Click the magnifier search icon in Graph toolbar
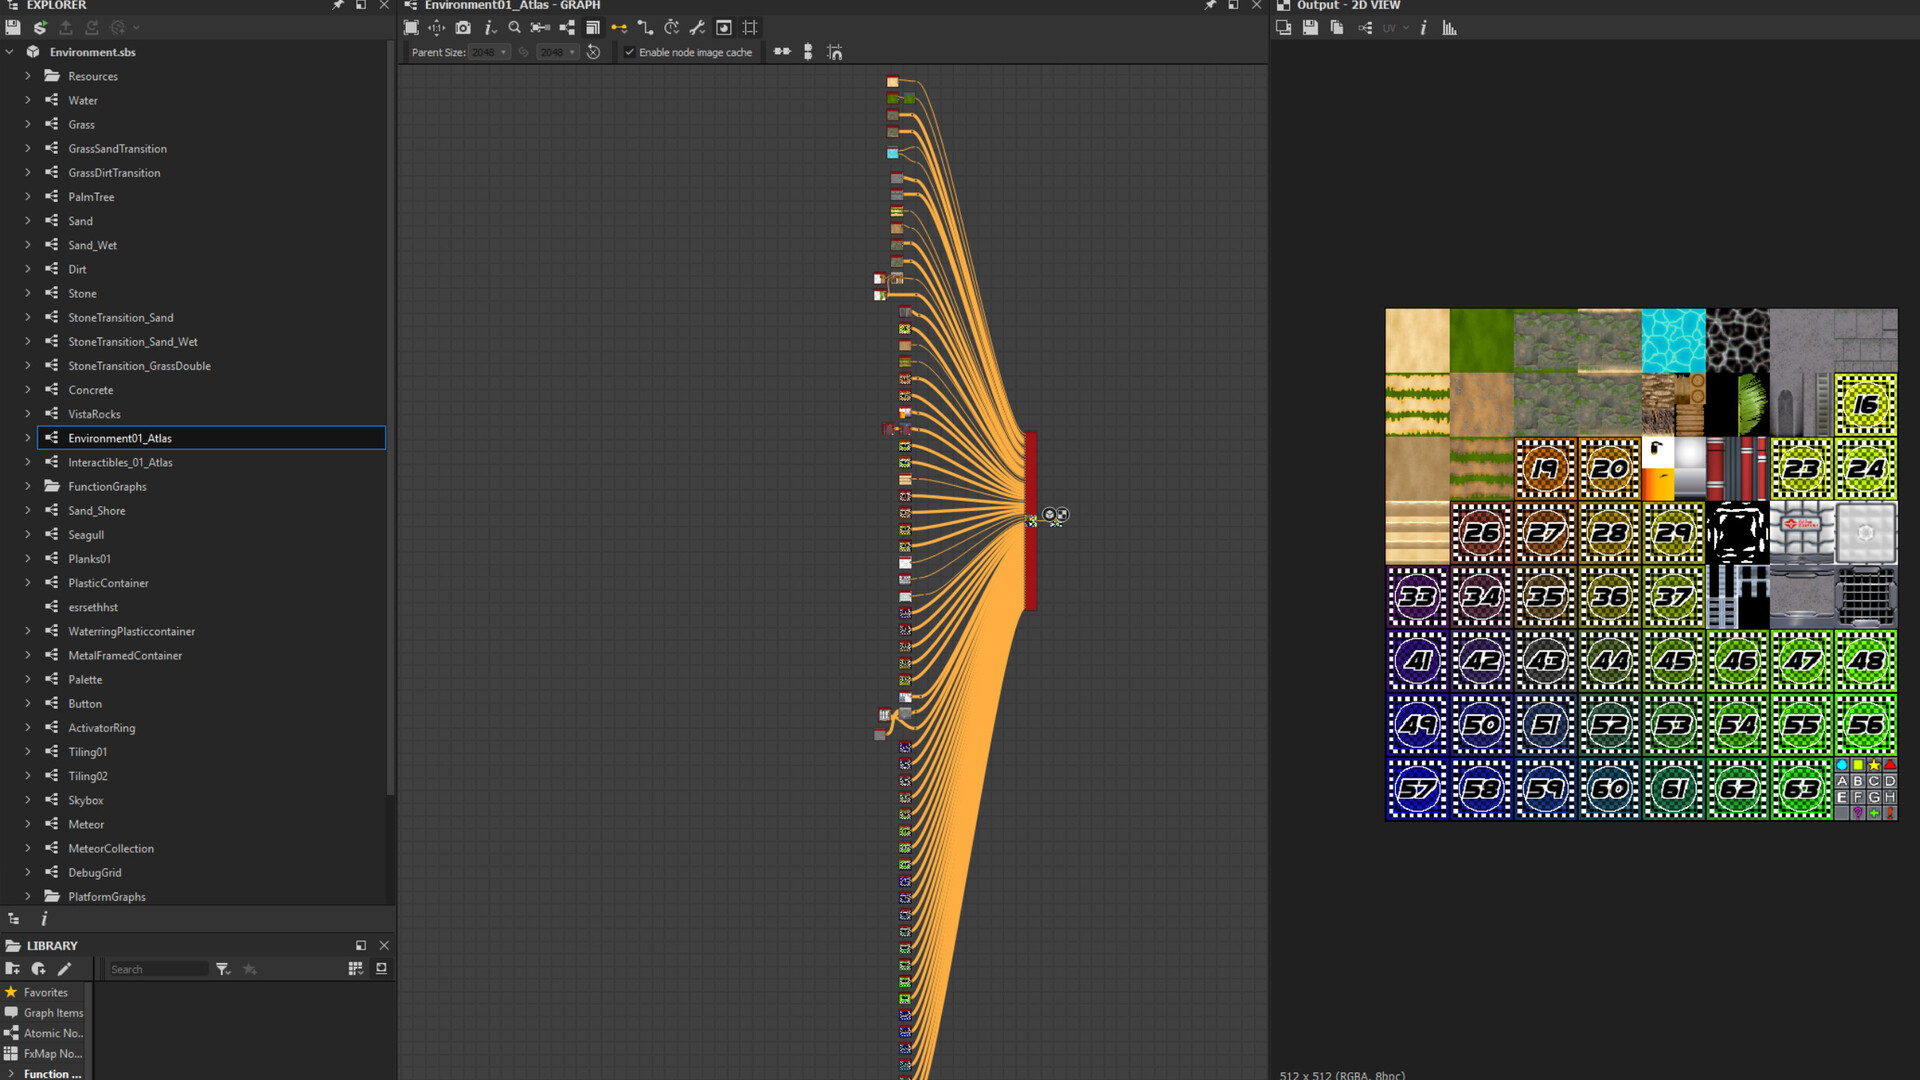Image resolution: width=1920 pixels, height=1080 pixels. (514, 28)
